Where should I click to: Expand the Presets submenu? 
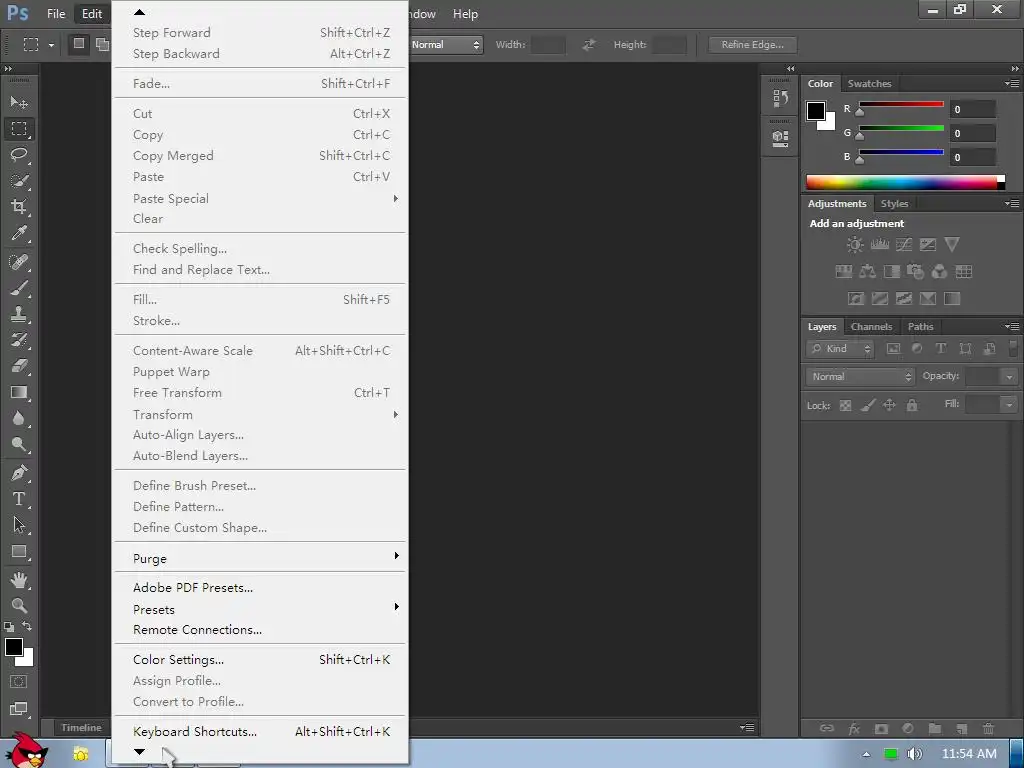[x=260, y=609]
